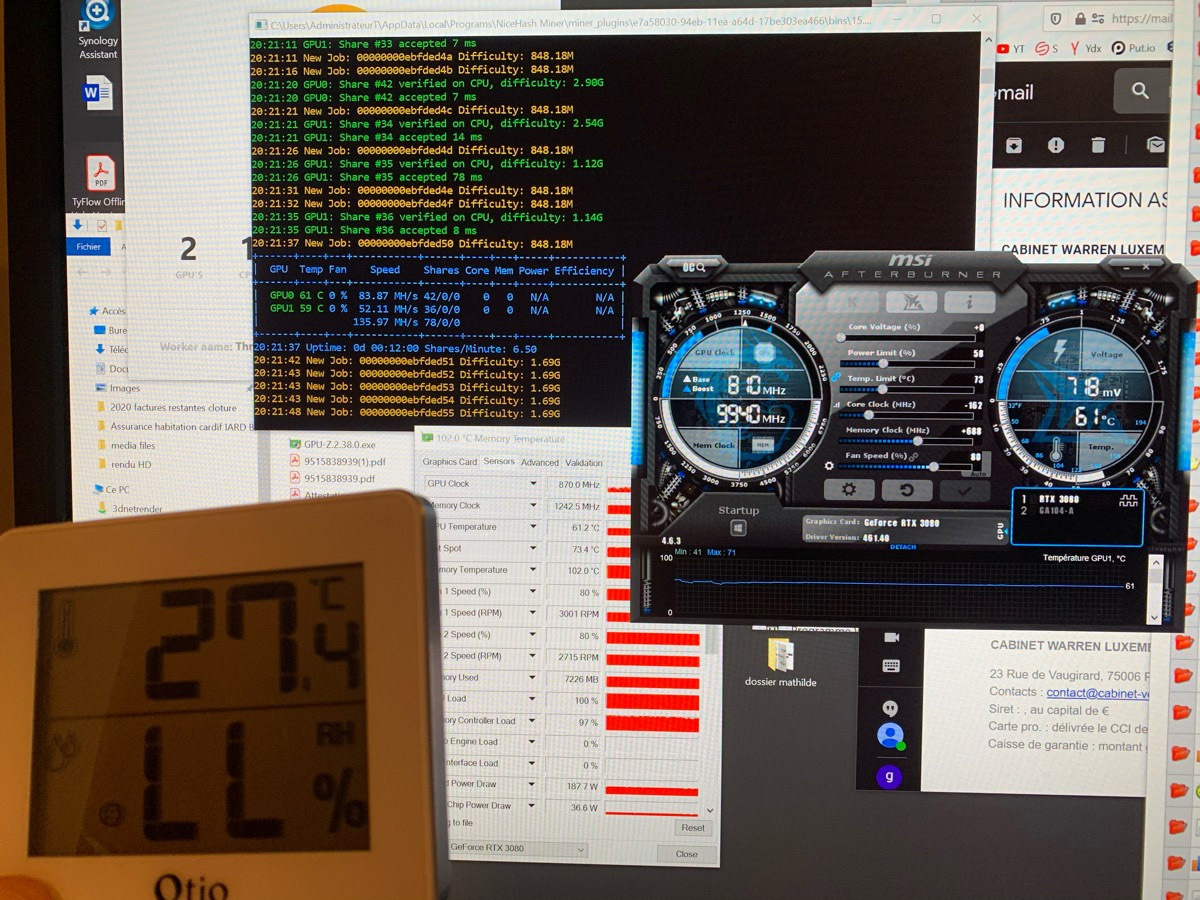Click the down arrow on GPU-Z sensors scrollbar

click(711, 810)
